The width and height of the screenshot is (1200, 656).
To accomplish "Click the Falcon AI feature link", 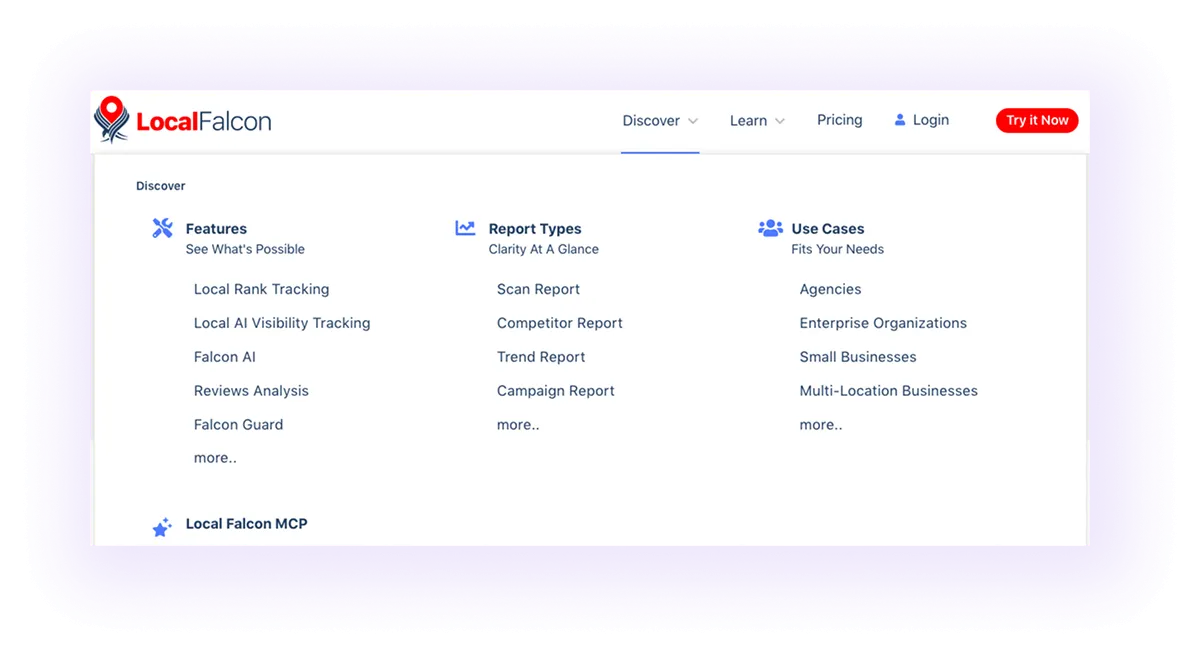I will tap(225, 356).
